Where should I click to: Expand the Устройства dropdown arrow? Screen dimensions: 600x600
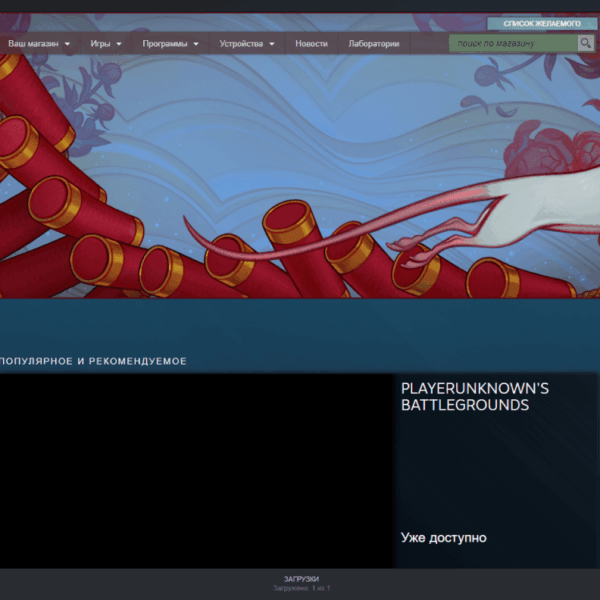(x=272, y=44)
